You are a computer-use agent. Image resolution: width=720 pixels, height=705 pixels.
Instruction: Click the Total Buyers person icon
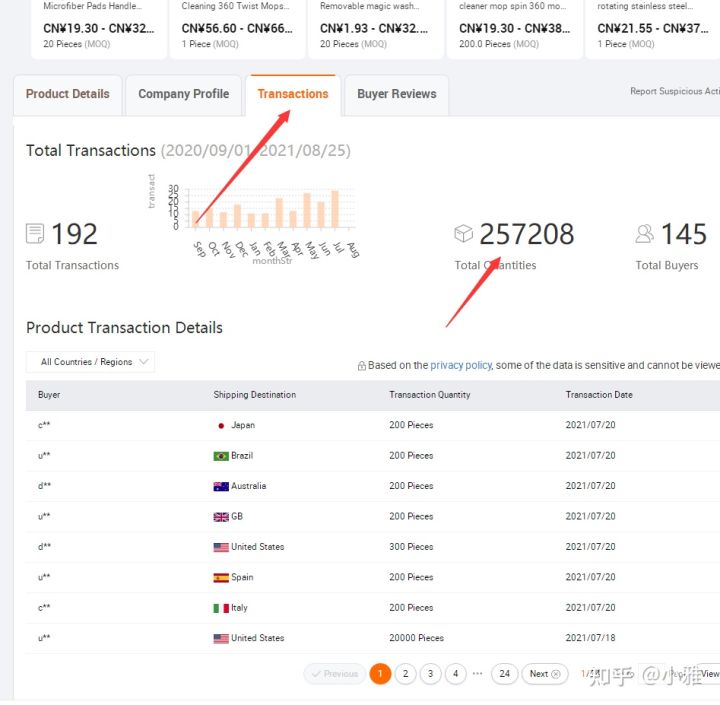pos(645,234)
